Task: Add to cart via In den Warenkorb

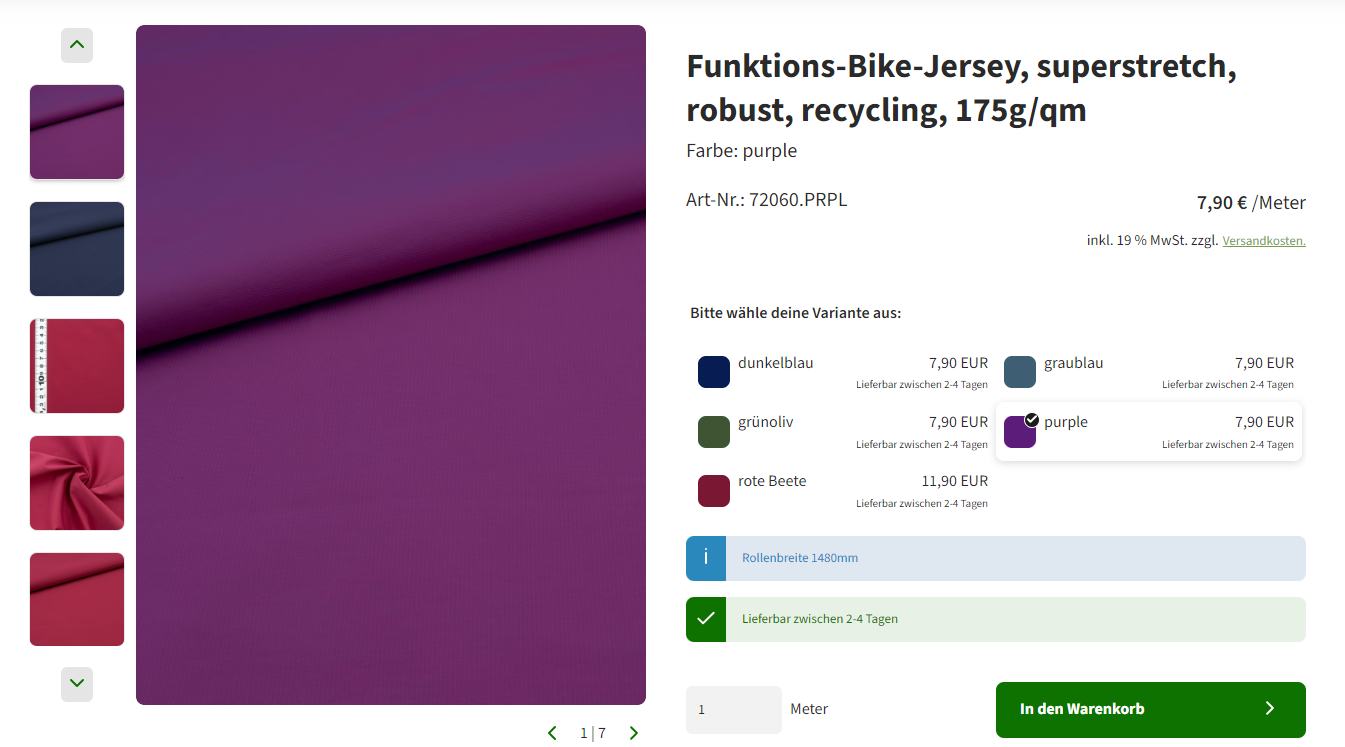Action: click(1151, 710)
